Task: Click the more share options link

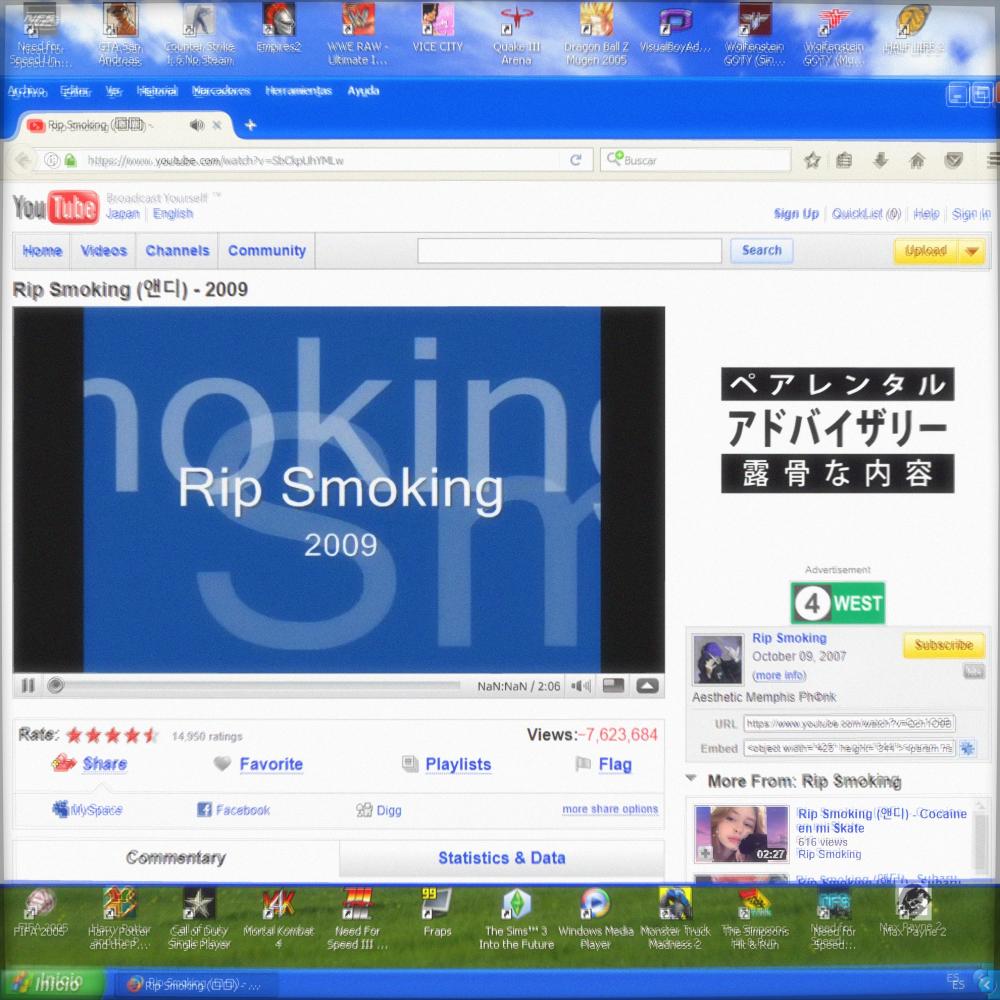Action: tap(610, 809)
